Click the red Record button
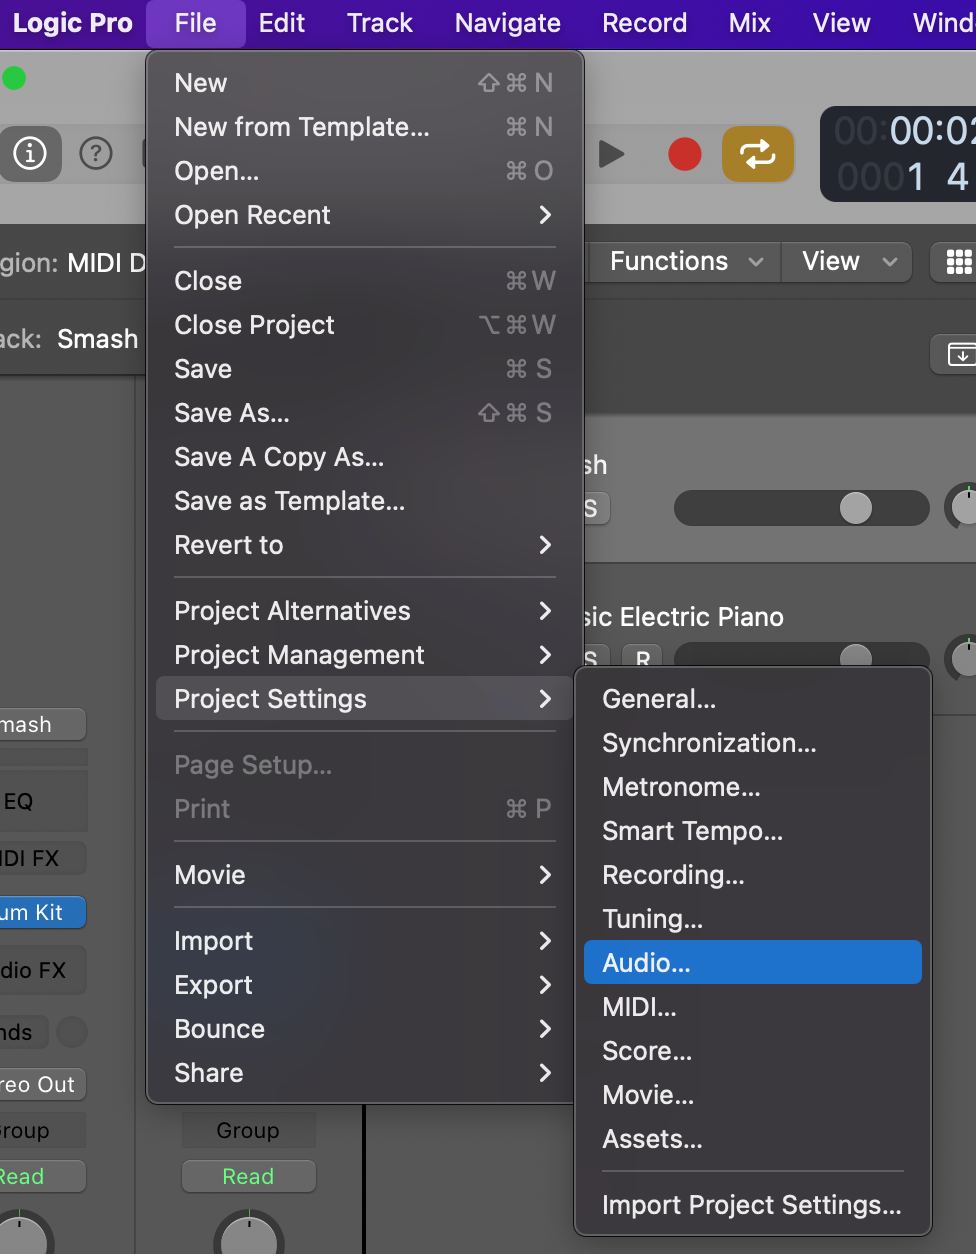976x1254 pixels. pos(685,154)
